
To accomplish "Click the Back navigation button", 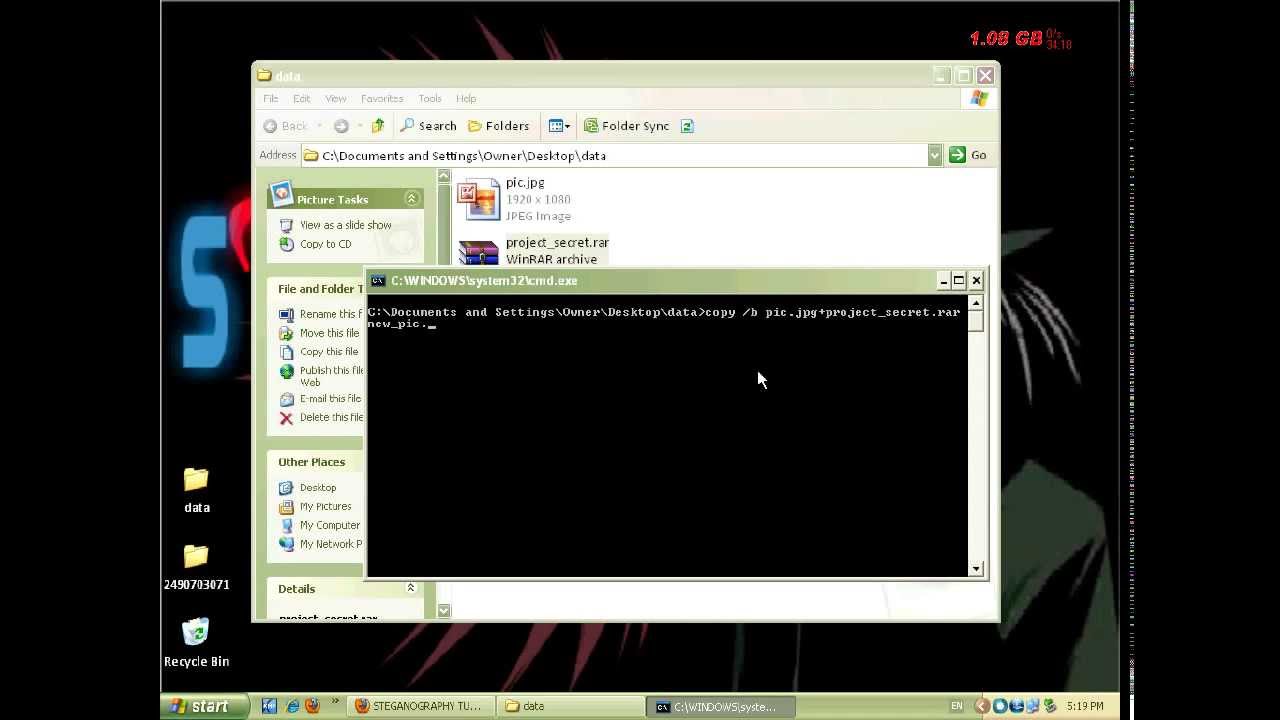I will point(286,126).
